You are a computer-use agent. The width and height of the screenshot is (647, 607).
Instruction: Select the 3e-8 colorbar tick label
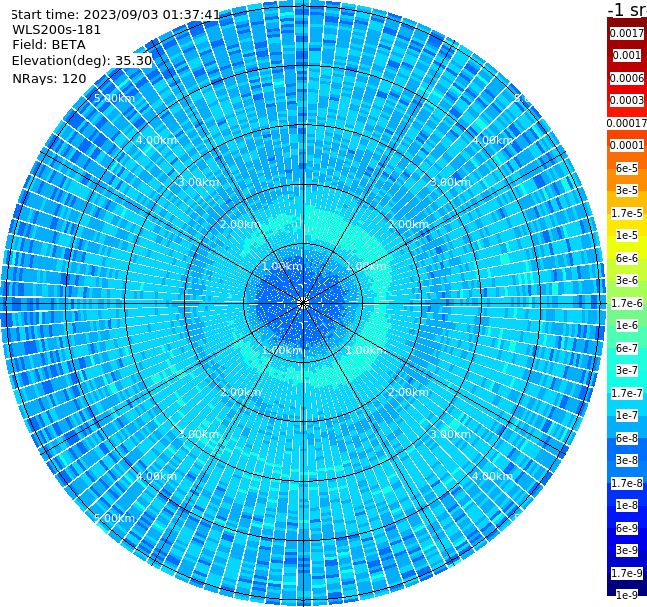tap(627, 460)
